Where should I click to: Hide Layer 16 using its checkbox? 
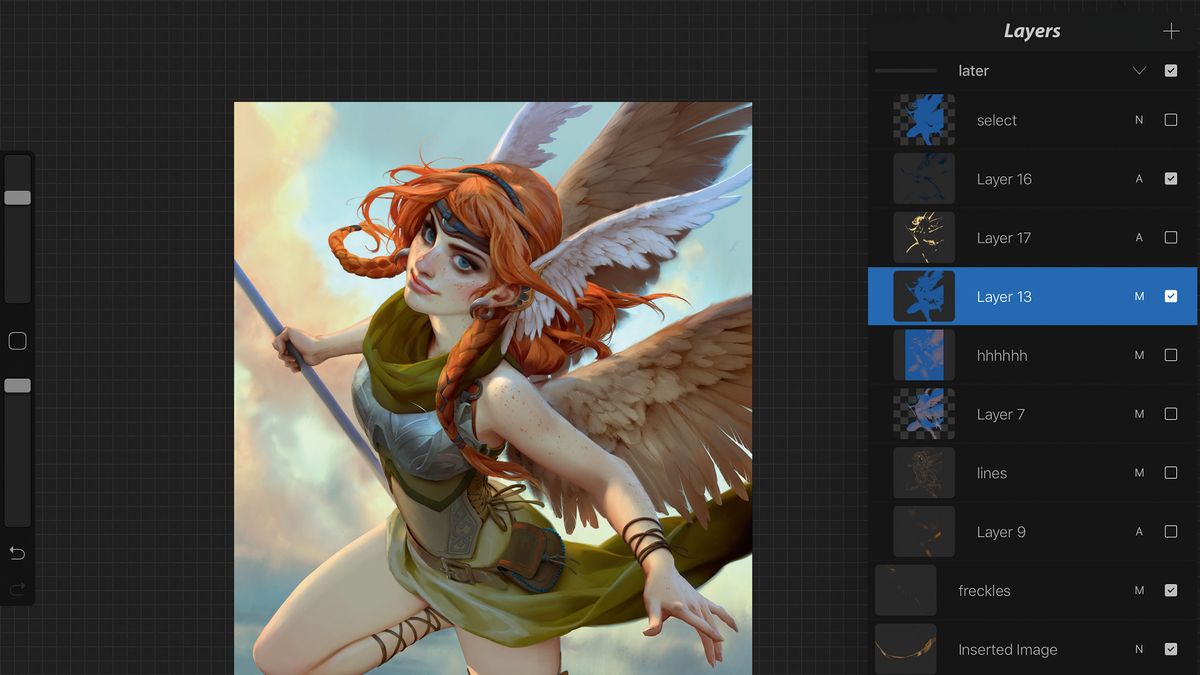[1170, 178]
